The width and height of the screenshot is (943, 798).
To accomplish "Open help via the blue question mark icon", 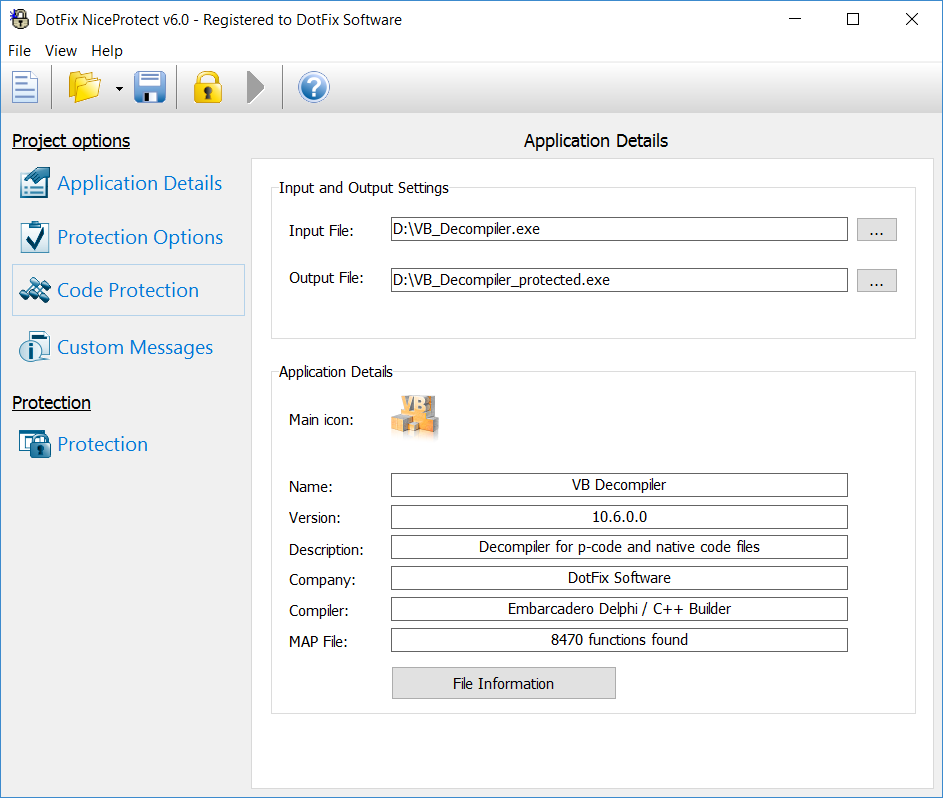I will point(313,87).
